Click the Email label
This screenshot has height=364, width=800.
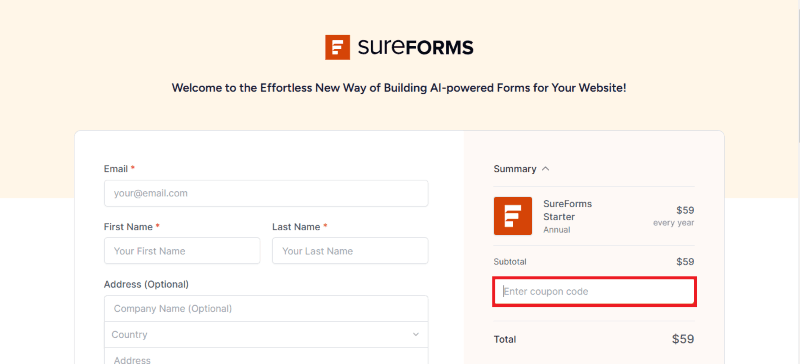tap(116, 168)
